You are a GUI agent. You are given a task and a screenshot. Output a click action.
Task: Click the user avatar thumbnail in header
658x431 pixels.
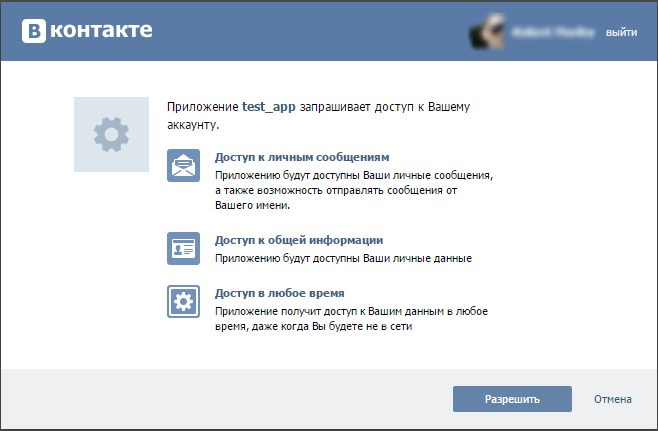click(487, 31)
